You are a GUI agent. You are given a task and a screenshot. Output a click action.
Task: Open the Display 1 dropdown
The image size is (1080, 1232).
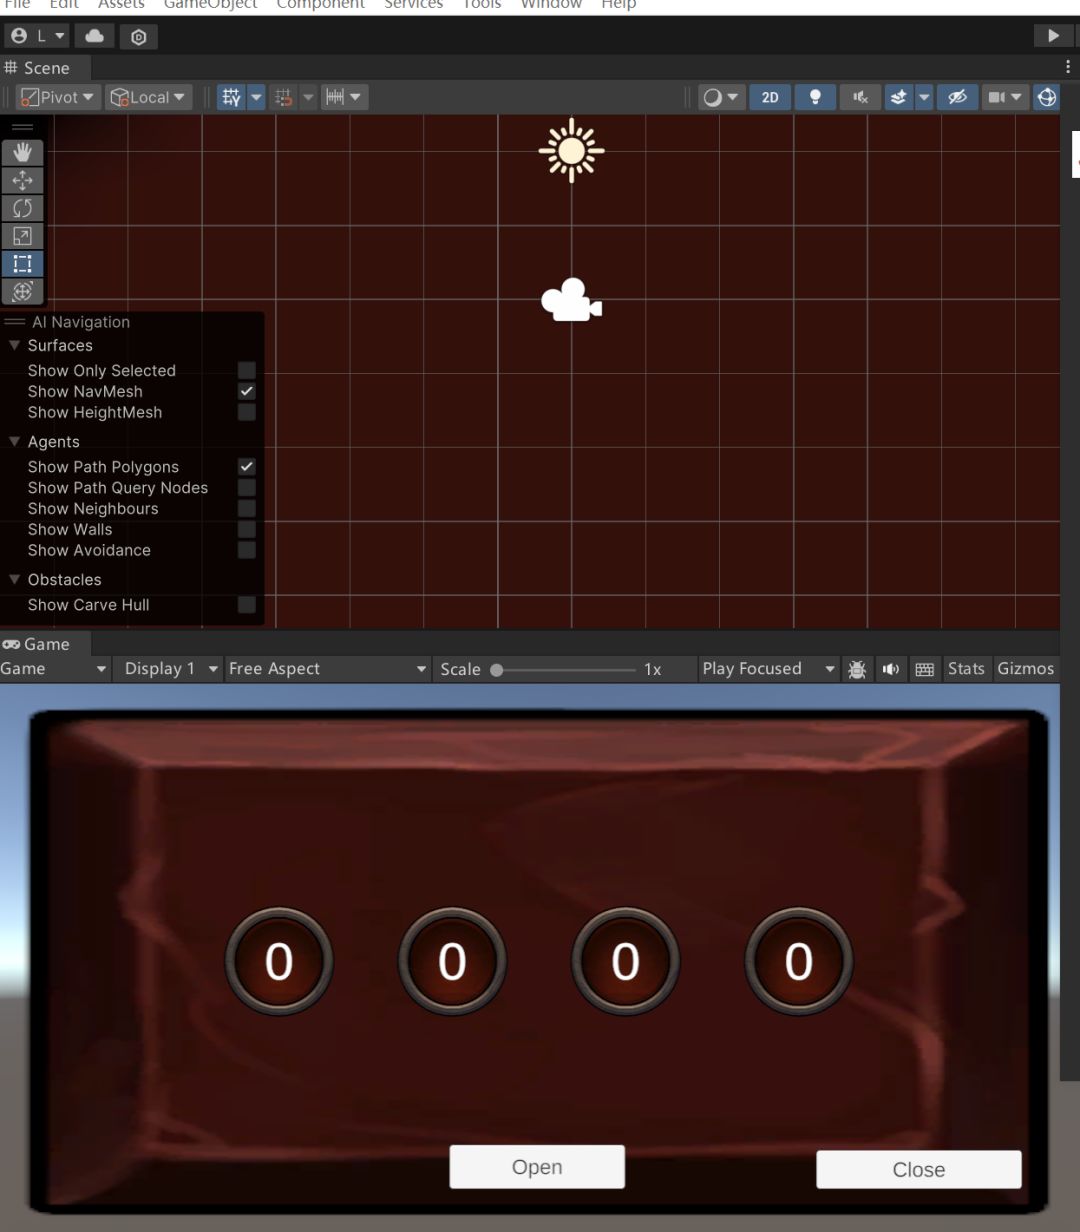pos(171,669)
